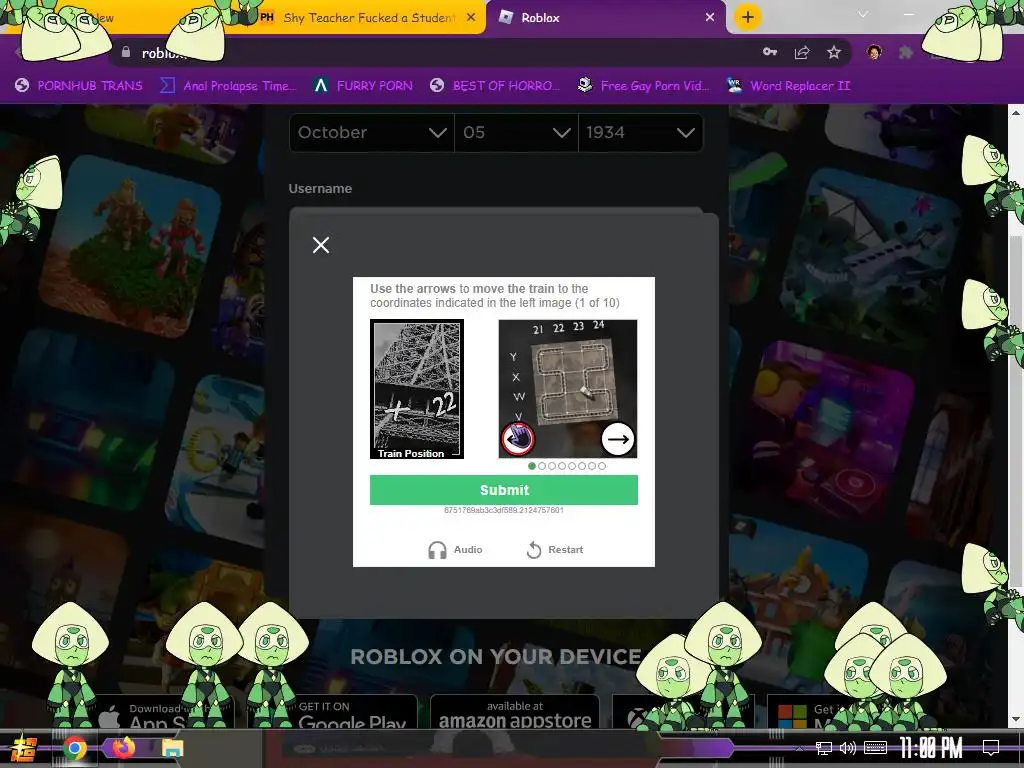This screenshot has width=1024, height=768.
Task: Click the Get it on Google Play badge
Action: click(351, 712)
